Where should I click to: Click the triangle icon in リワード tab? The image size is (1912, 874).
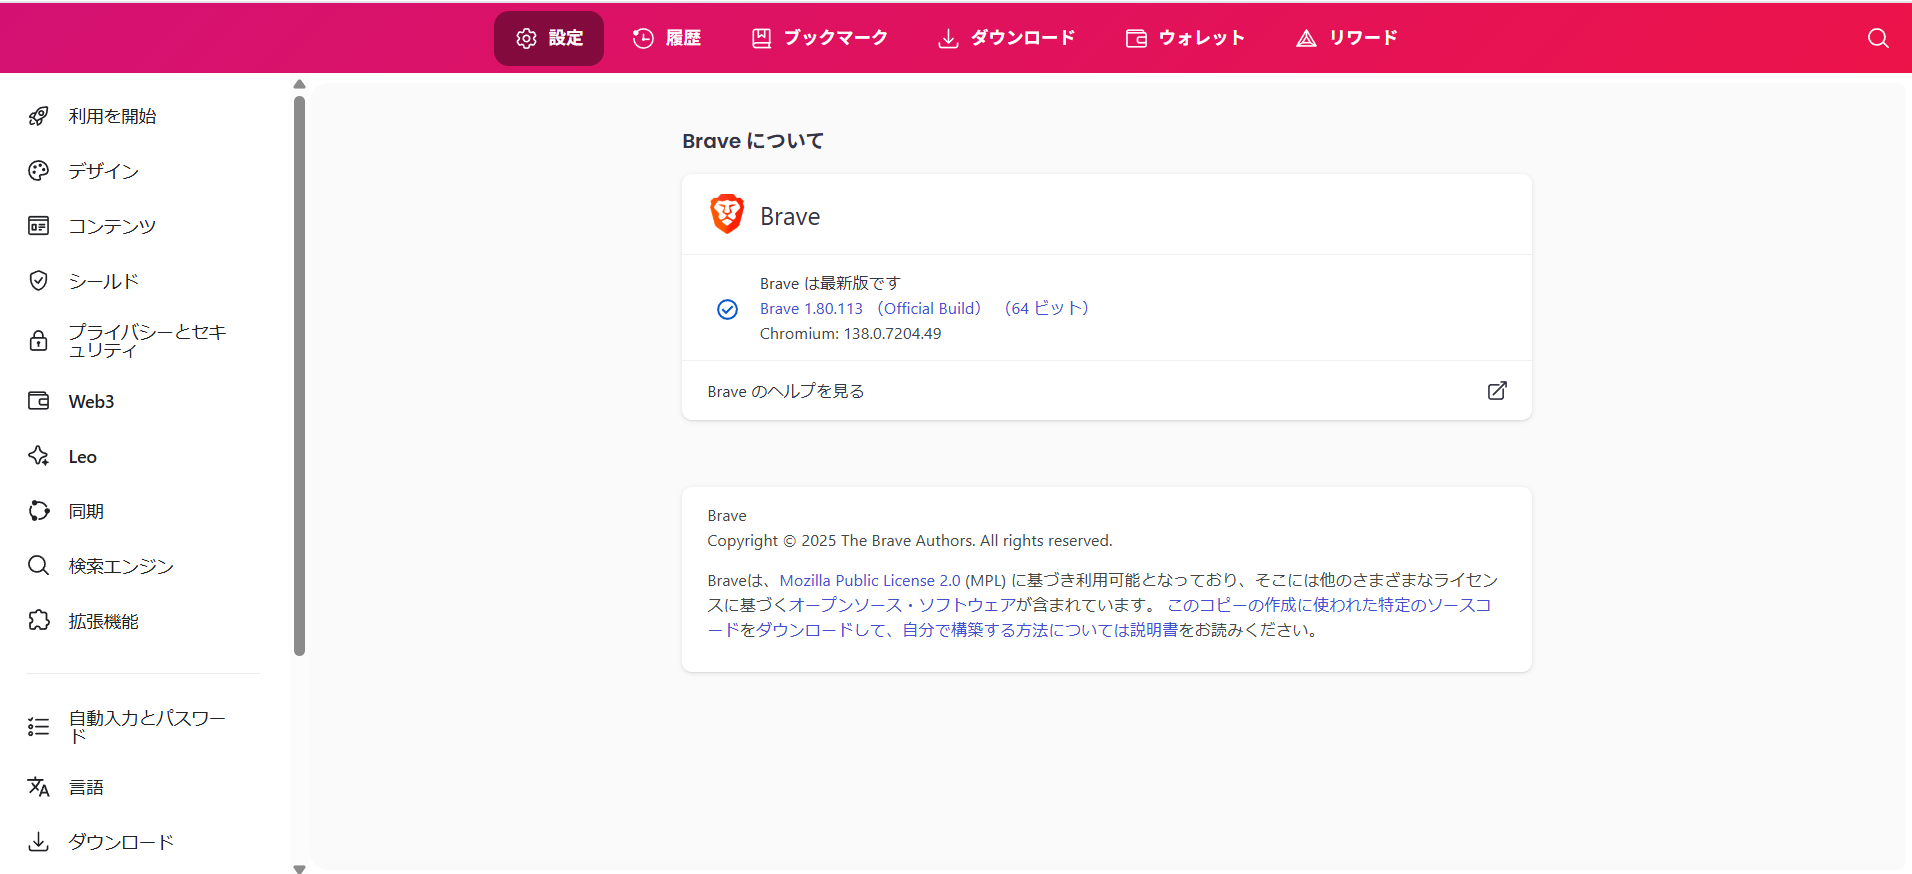pos(1306,38)
